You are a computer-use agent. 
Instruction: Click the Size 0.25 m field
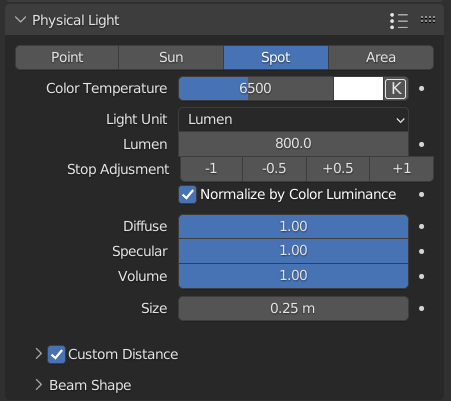(x=293, y=309)
